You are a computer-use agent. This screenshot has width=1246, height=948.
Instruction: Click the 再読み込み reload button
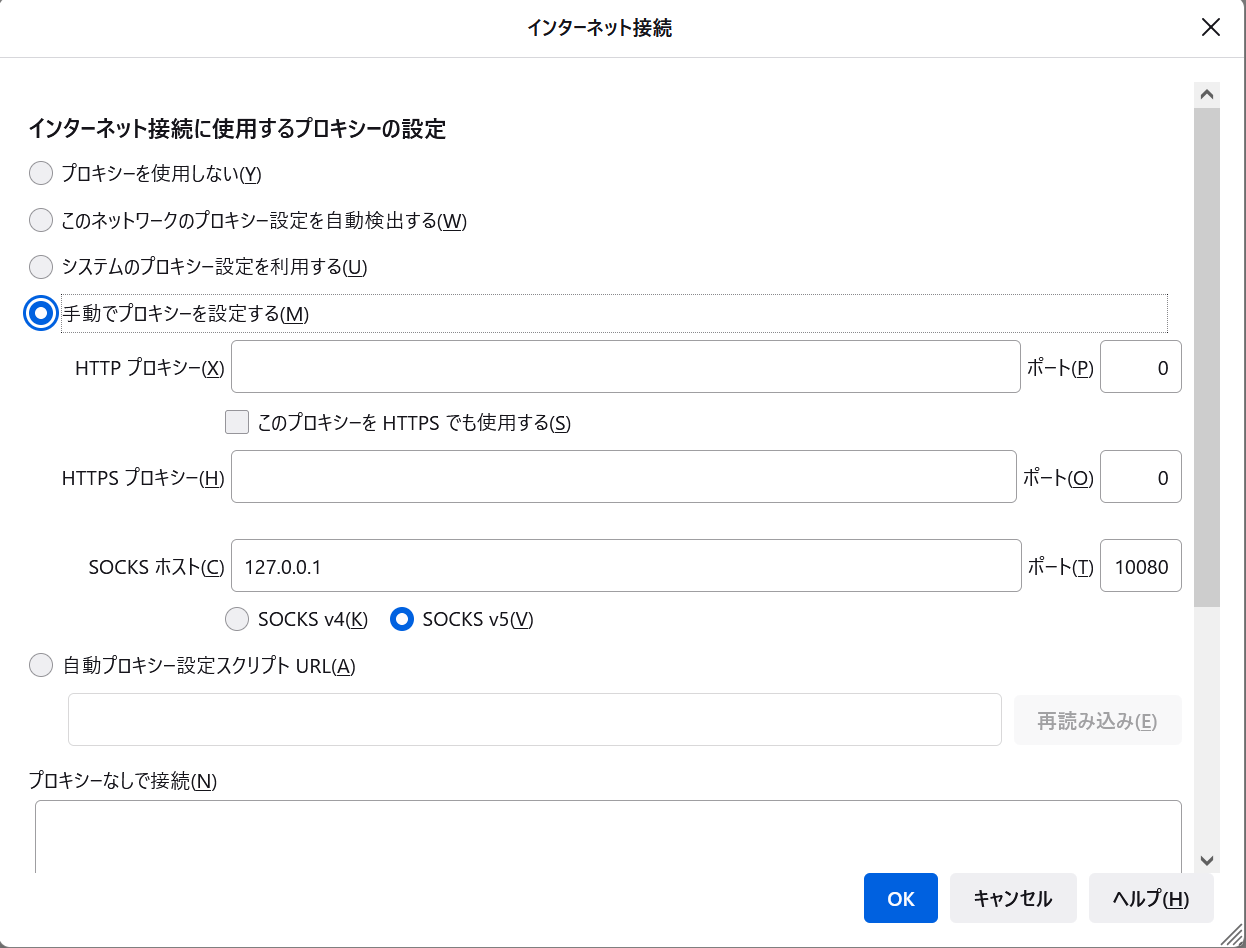pos(1098,719)
